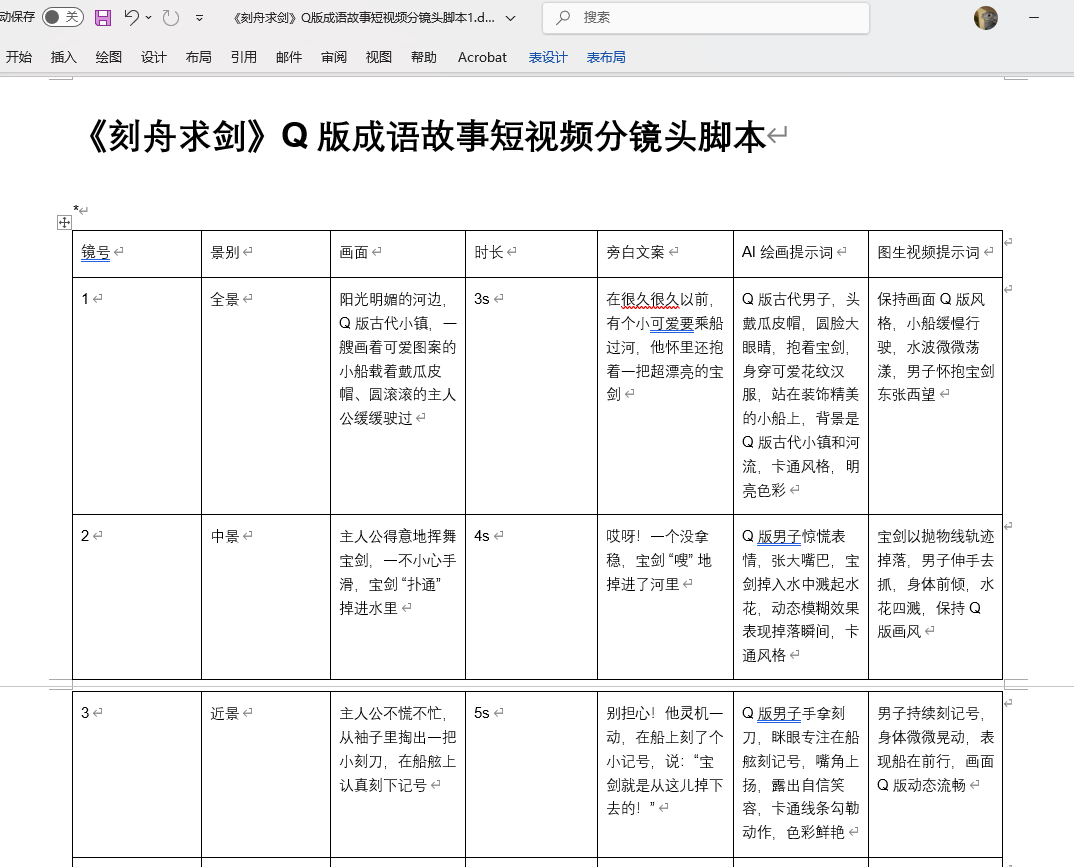The height and width of the screenshot is (867, 1074).
Task: Click the 主人公得意地挥舞宝剑 cell
Action: point(398,596)
